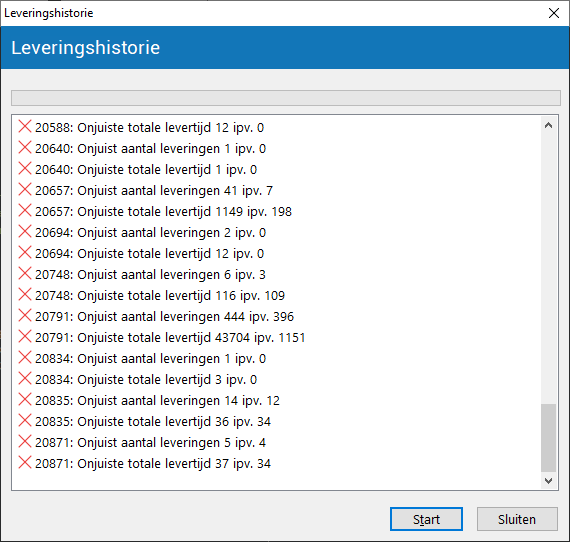Click the scrollbar up arrow

tap(548, 125)
